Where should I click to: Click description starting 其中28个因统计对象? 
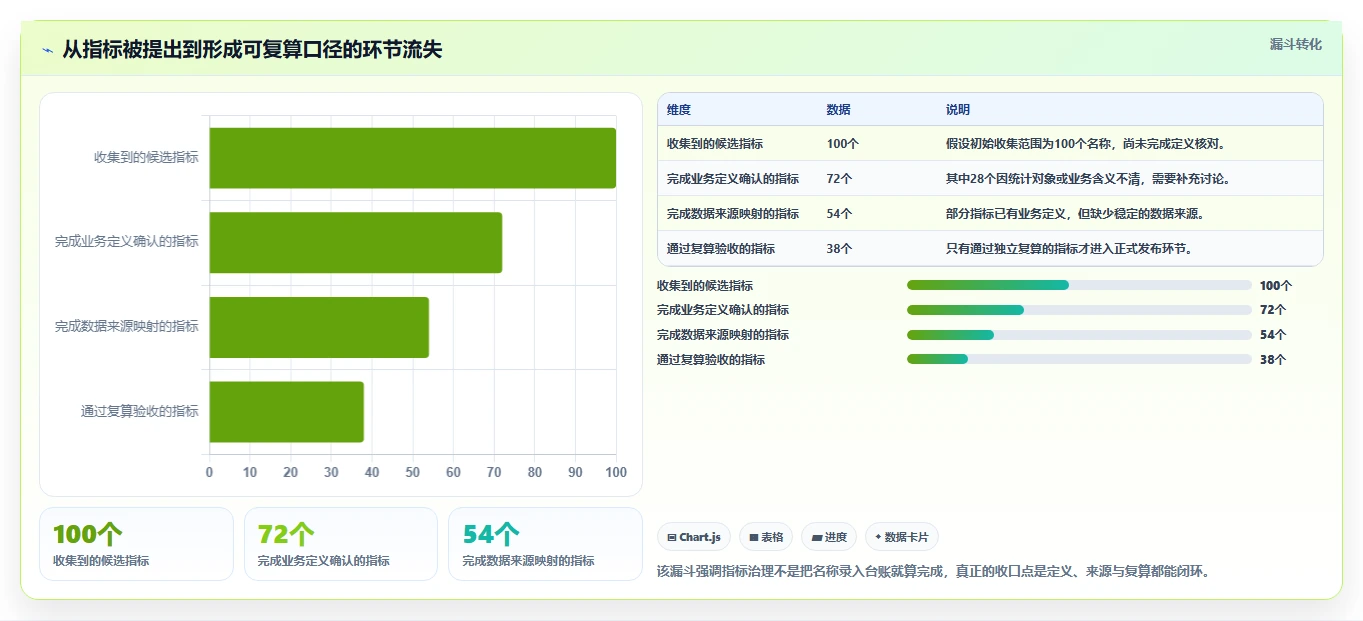pyautogui.click(x=1088, y=179)
